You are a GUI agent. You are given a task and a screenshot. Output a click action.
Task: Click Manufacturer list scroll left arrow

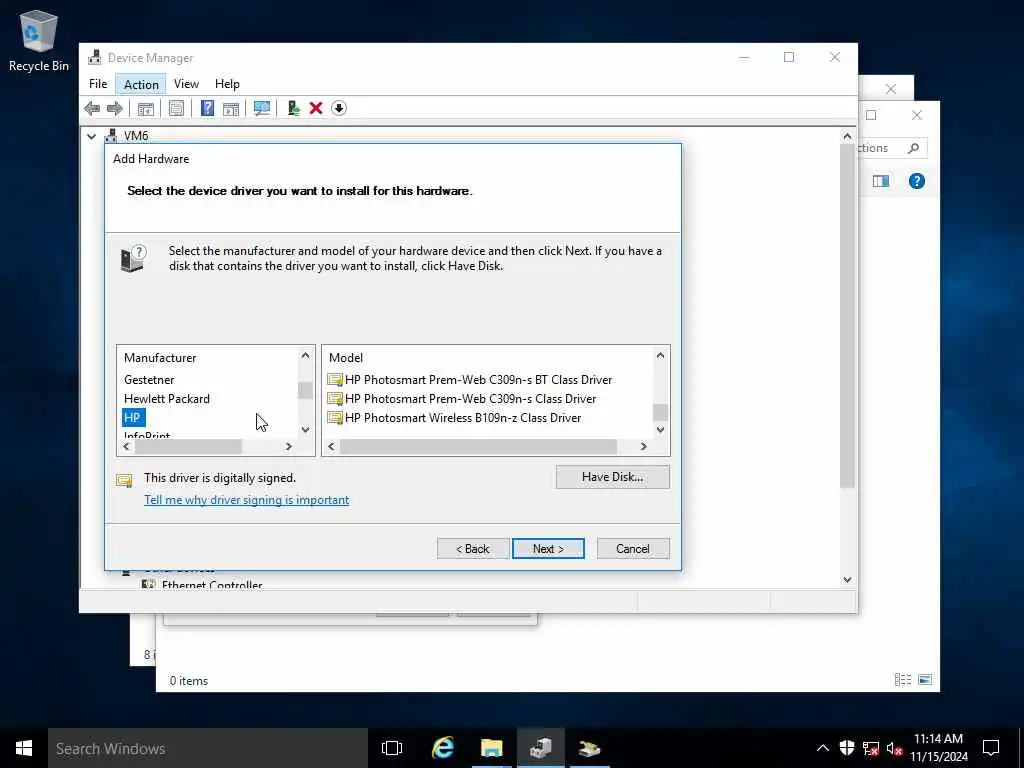(x=127, y=447)
